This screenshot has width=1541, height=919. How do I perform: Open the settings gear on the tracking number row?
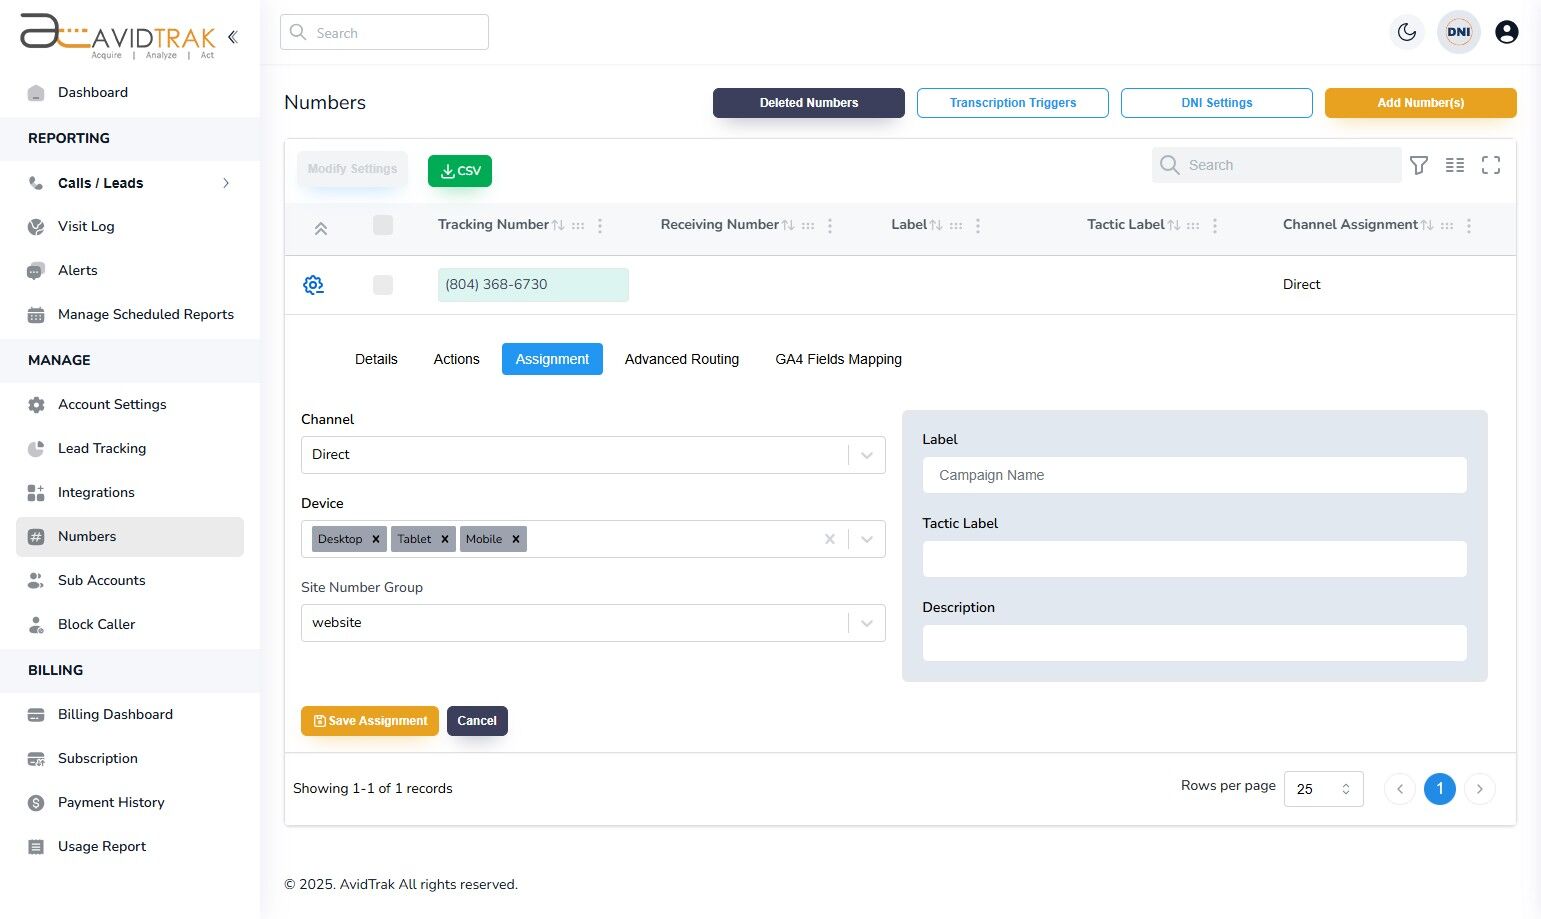pyautogui.click(x=313, y=284)
